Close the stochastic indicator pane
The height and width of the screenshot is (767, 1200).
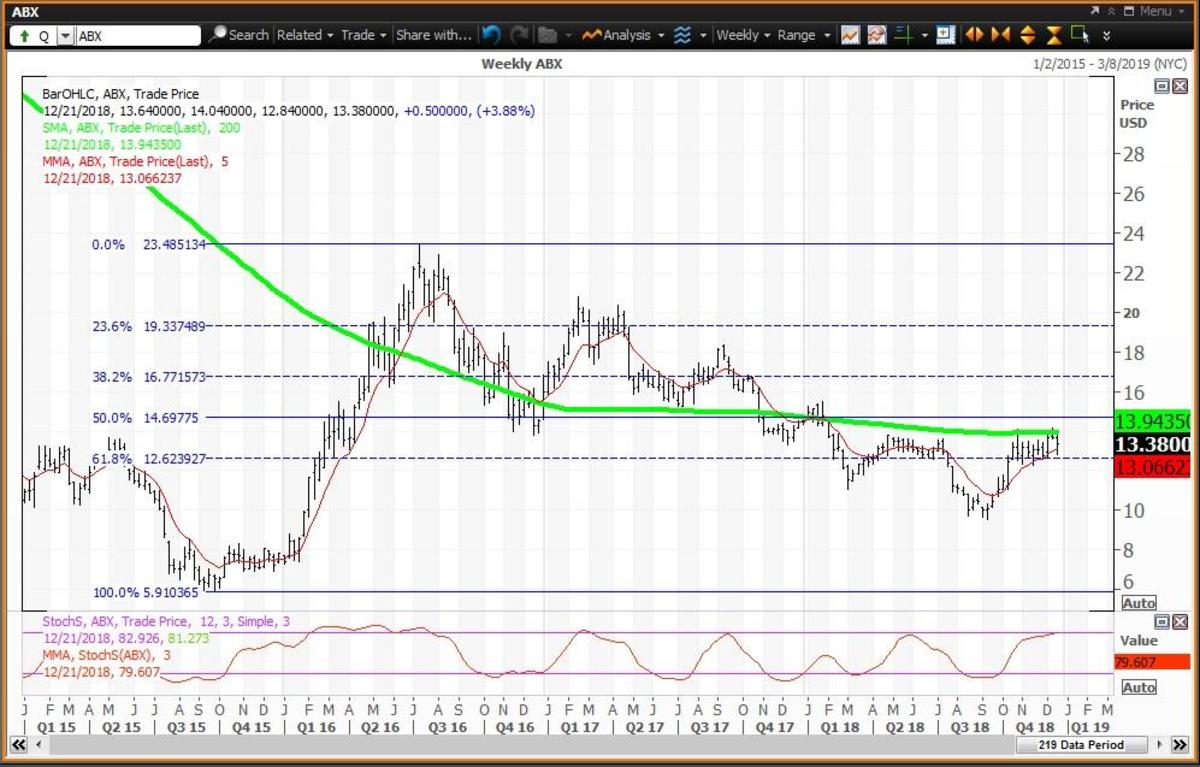click(x=1180, y=622)
